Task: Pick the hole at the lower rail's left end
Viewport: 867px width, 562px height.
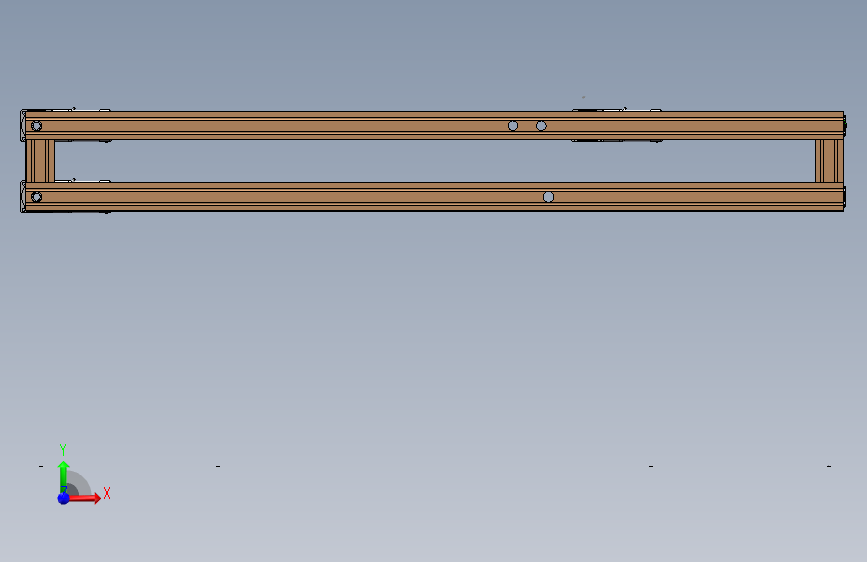Action: (36, 197)
